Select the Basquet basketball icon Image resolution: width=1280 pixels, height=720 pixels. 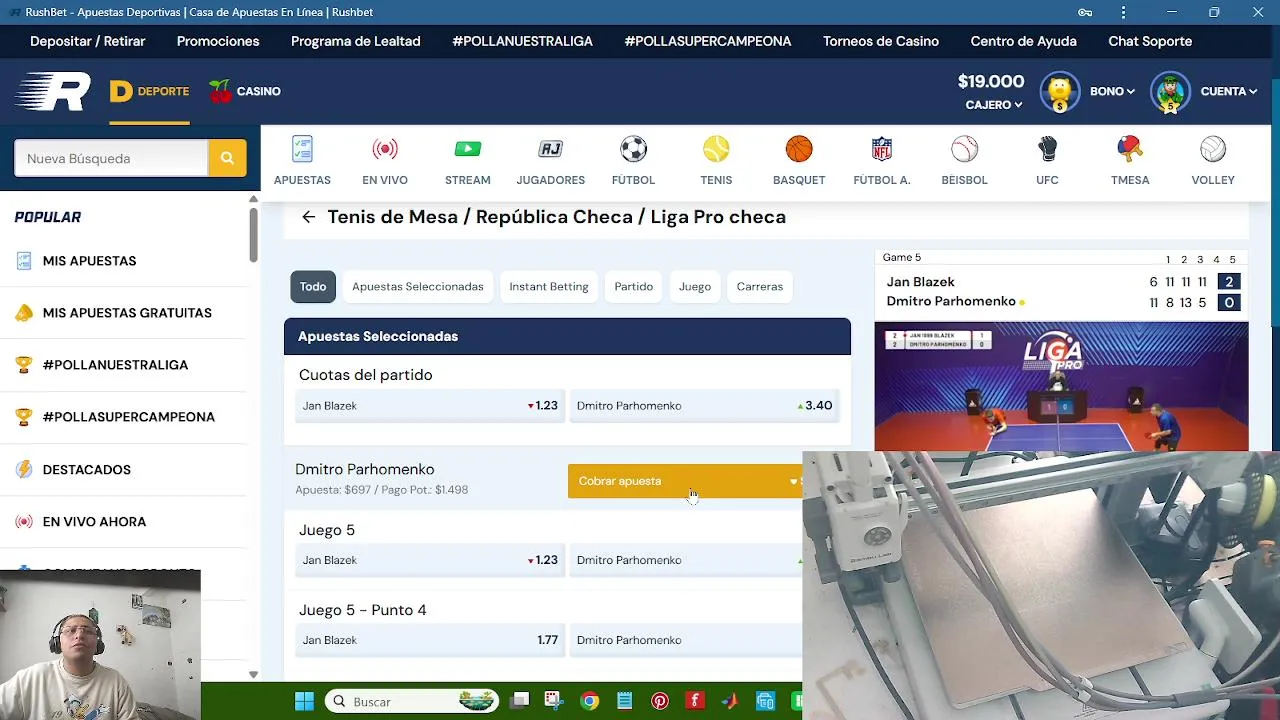click(x=799, y=149)
